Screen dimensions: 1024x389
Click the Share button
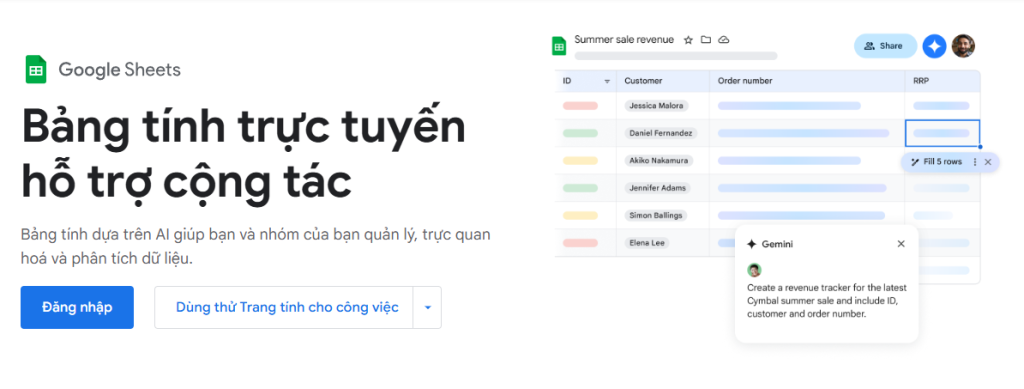click(x=885, y=46)
